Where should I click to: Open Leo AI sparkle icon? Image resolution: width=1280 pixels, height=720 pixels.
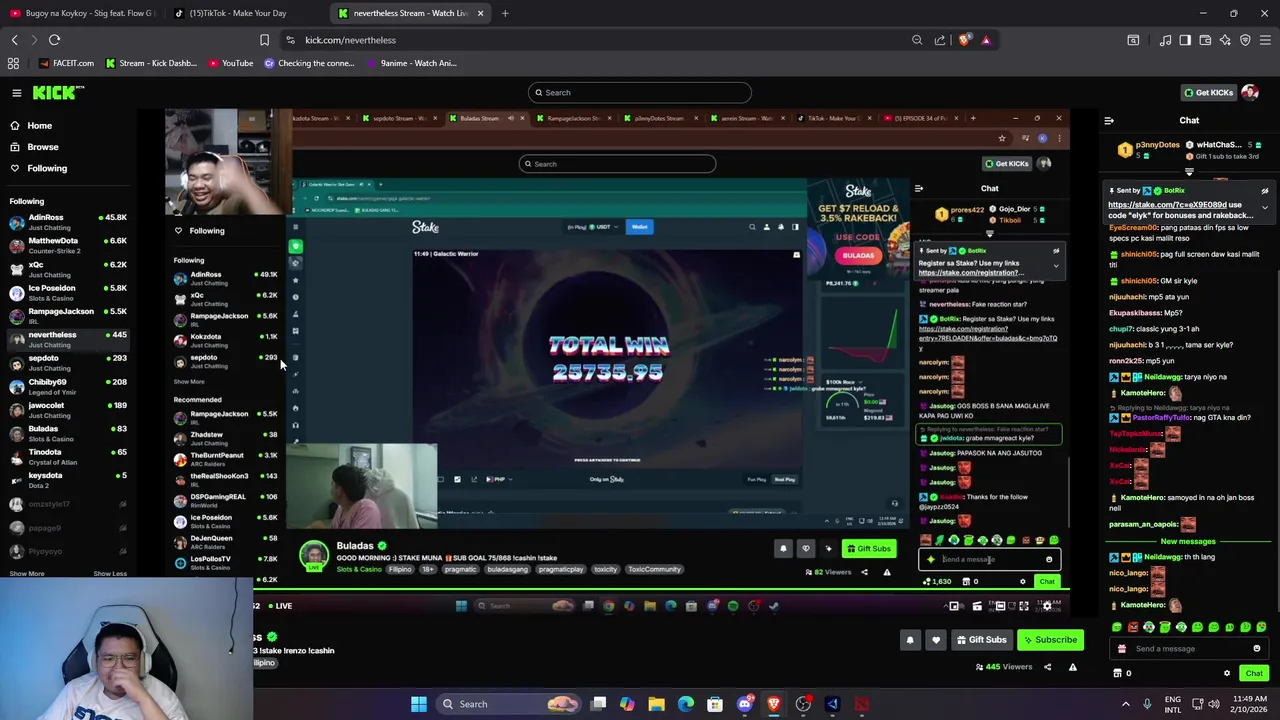click(x=1225, y=40)
